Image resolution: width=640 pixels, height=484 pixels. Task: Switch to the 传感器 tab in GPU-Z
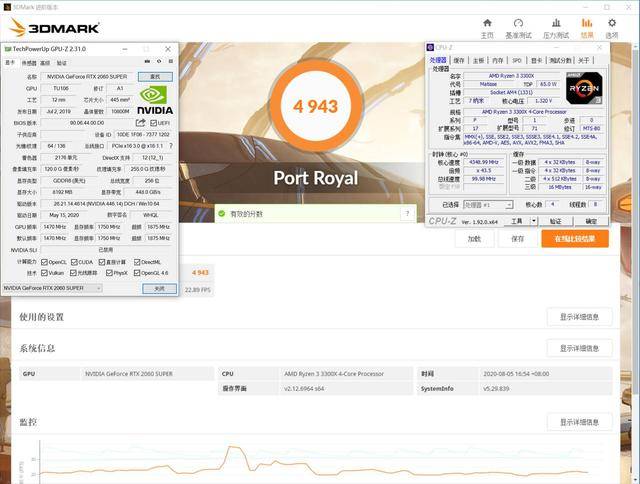click(x=28, y=62)
